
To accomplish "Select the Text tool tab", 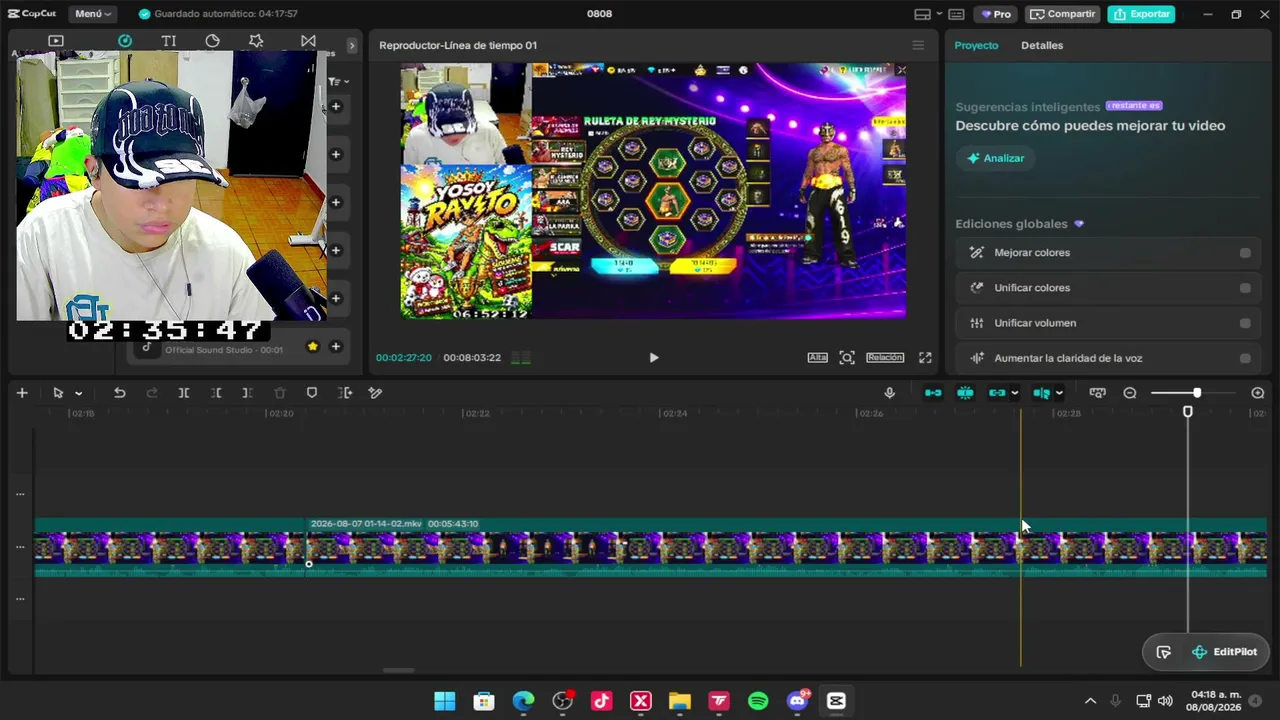I will coord(169,41).
